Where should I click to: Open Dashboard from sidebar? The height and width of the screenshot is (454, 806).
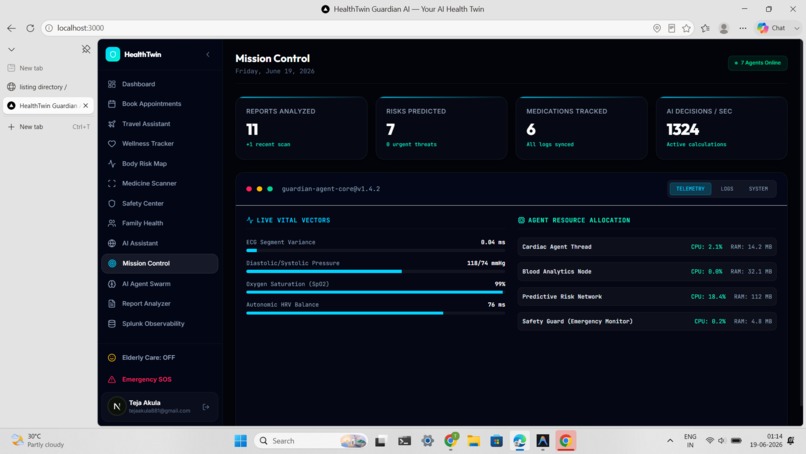(x=159, y=84)
